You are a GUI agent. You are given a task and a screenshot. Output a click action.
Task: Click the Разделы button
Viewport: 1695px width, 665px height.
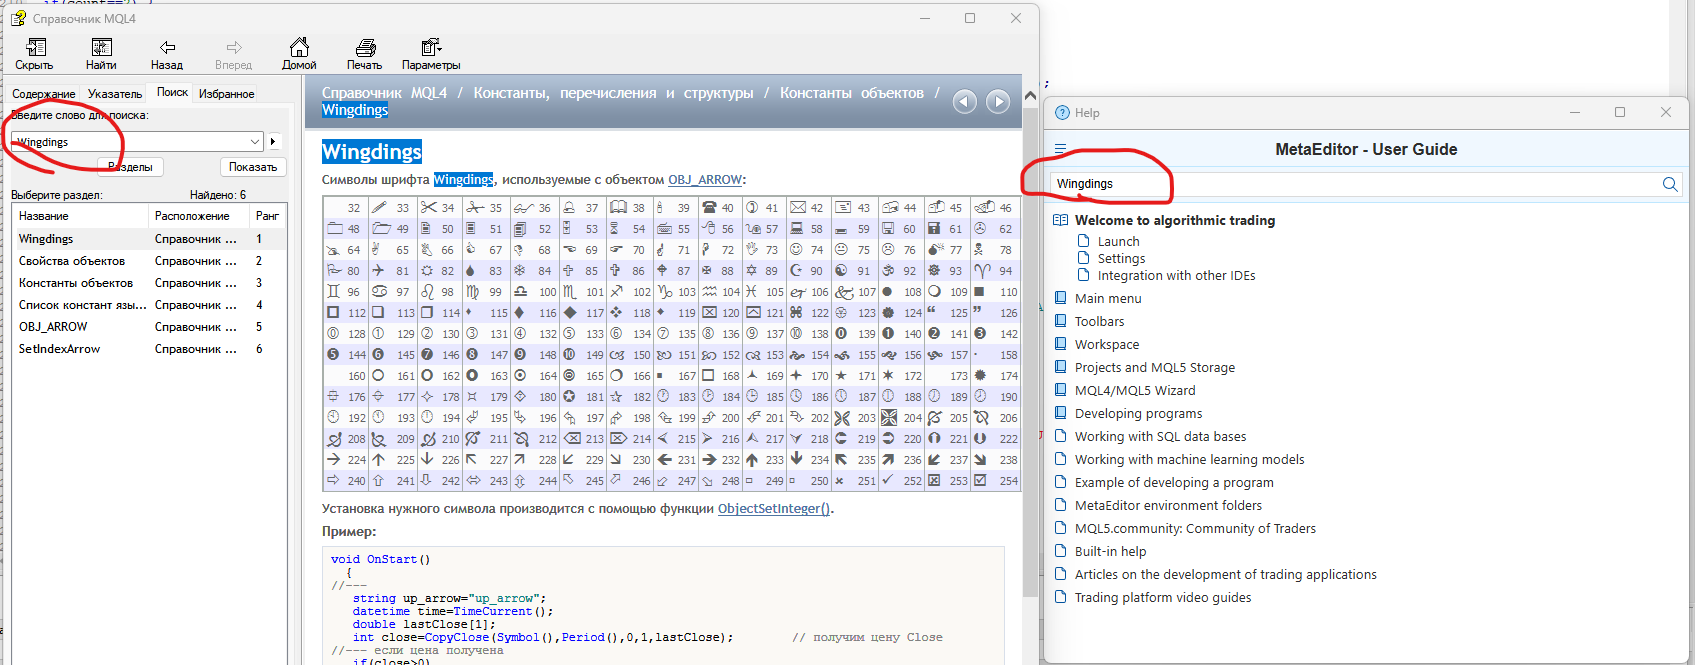pos(130,167)
